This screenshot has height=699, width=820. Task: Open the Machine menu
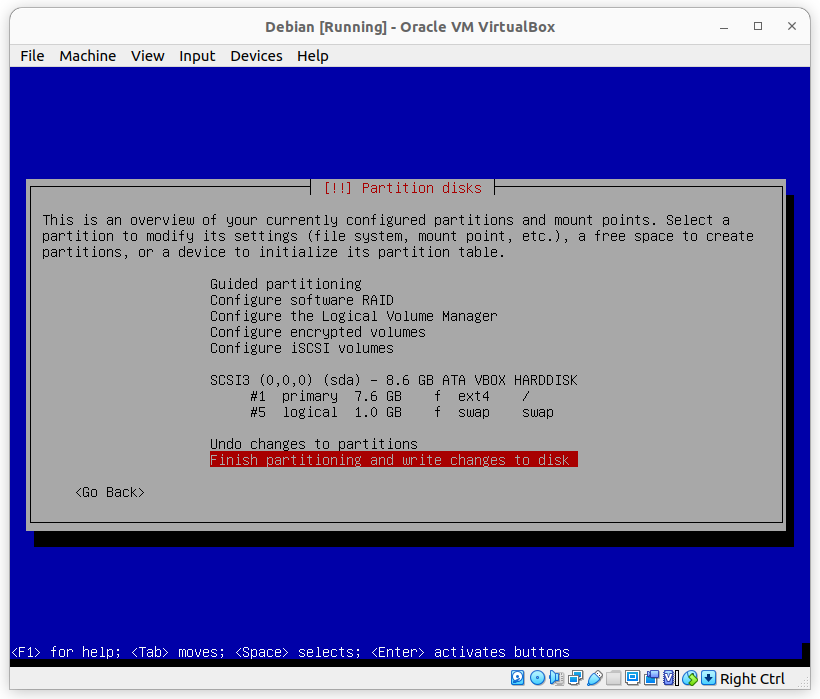(x=87, y=56)
